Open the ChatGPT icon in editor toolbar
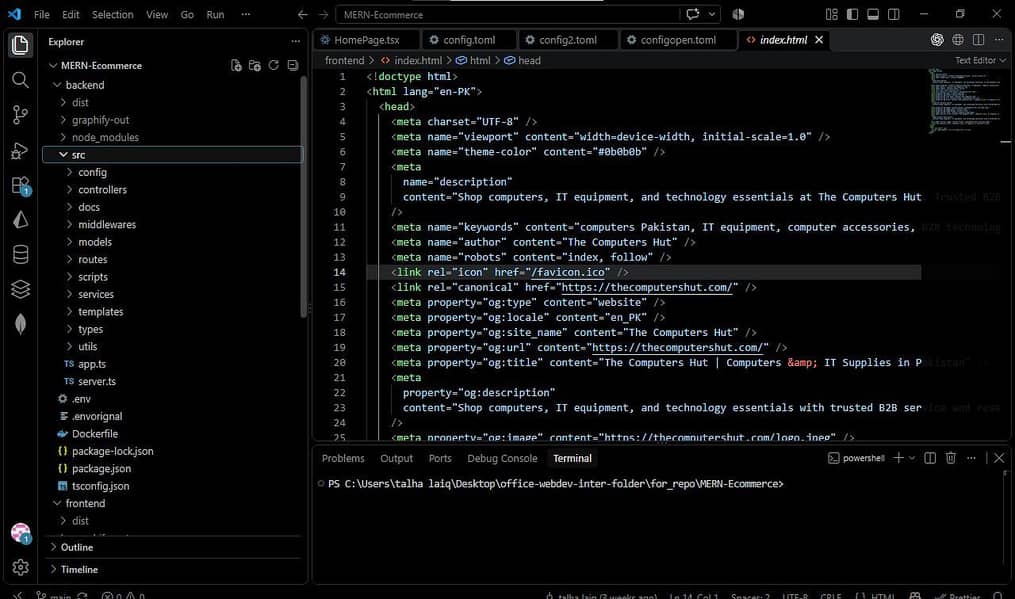 coord(937,40)
